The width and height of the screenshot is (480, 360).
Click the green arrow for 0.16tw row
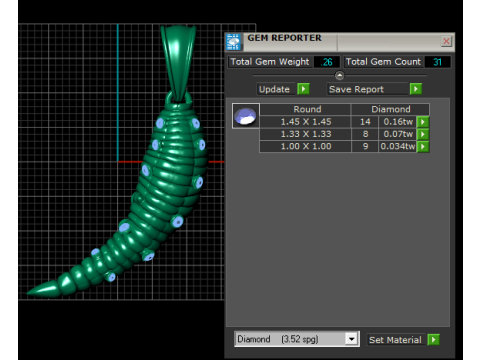423,122
